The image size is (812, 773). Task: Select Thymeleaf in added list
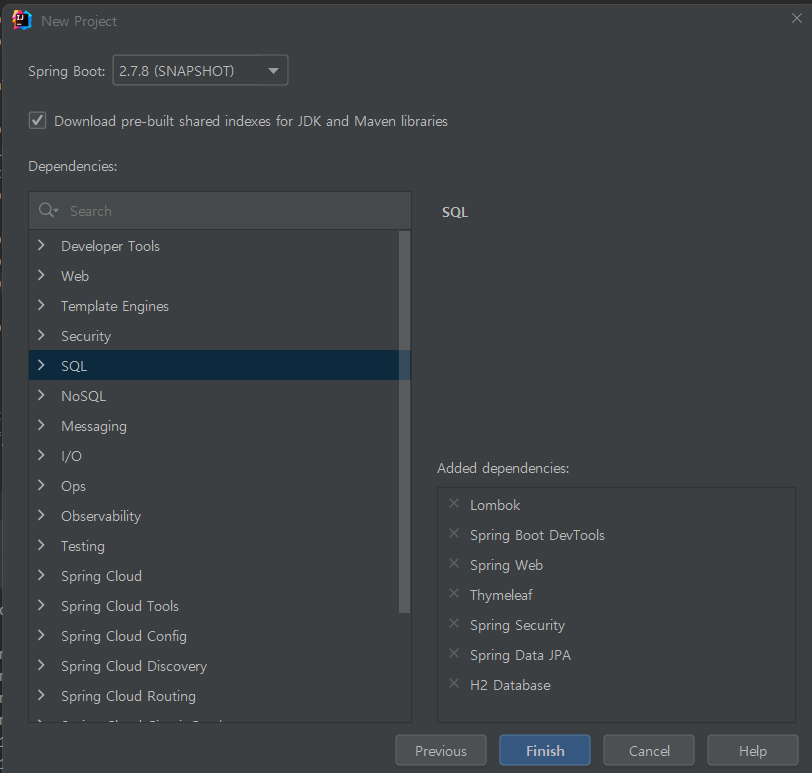click(501, 595)
